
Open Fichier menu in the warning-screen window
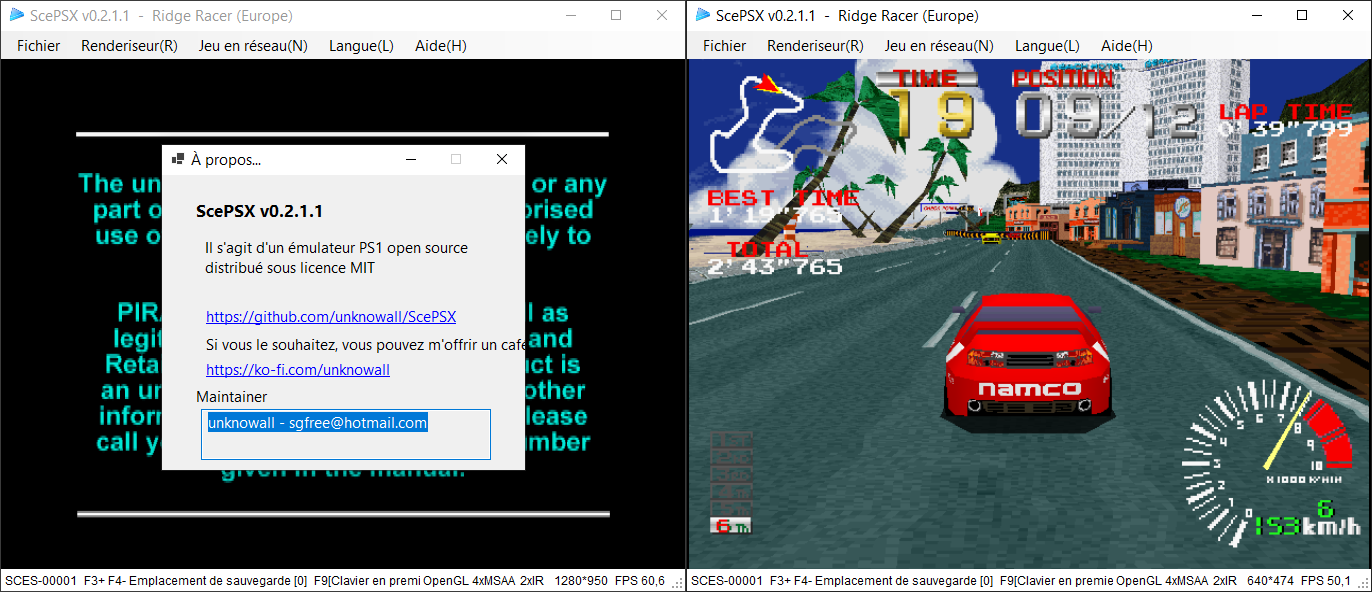(38, 46)
